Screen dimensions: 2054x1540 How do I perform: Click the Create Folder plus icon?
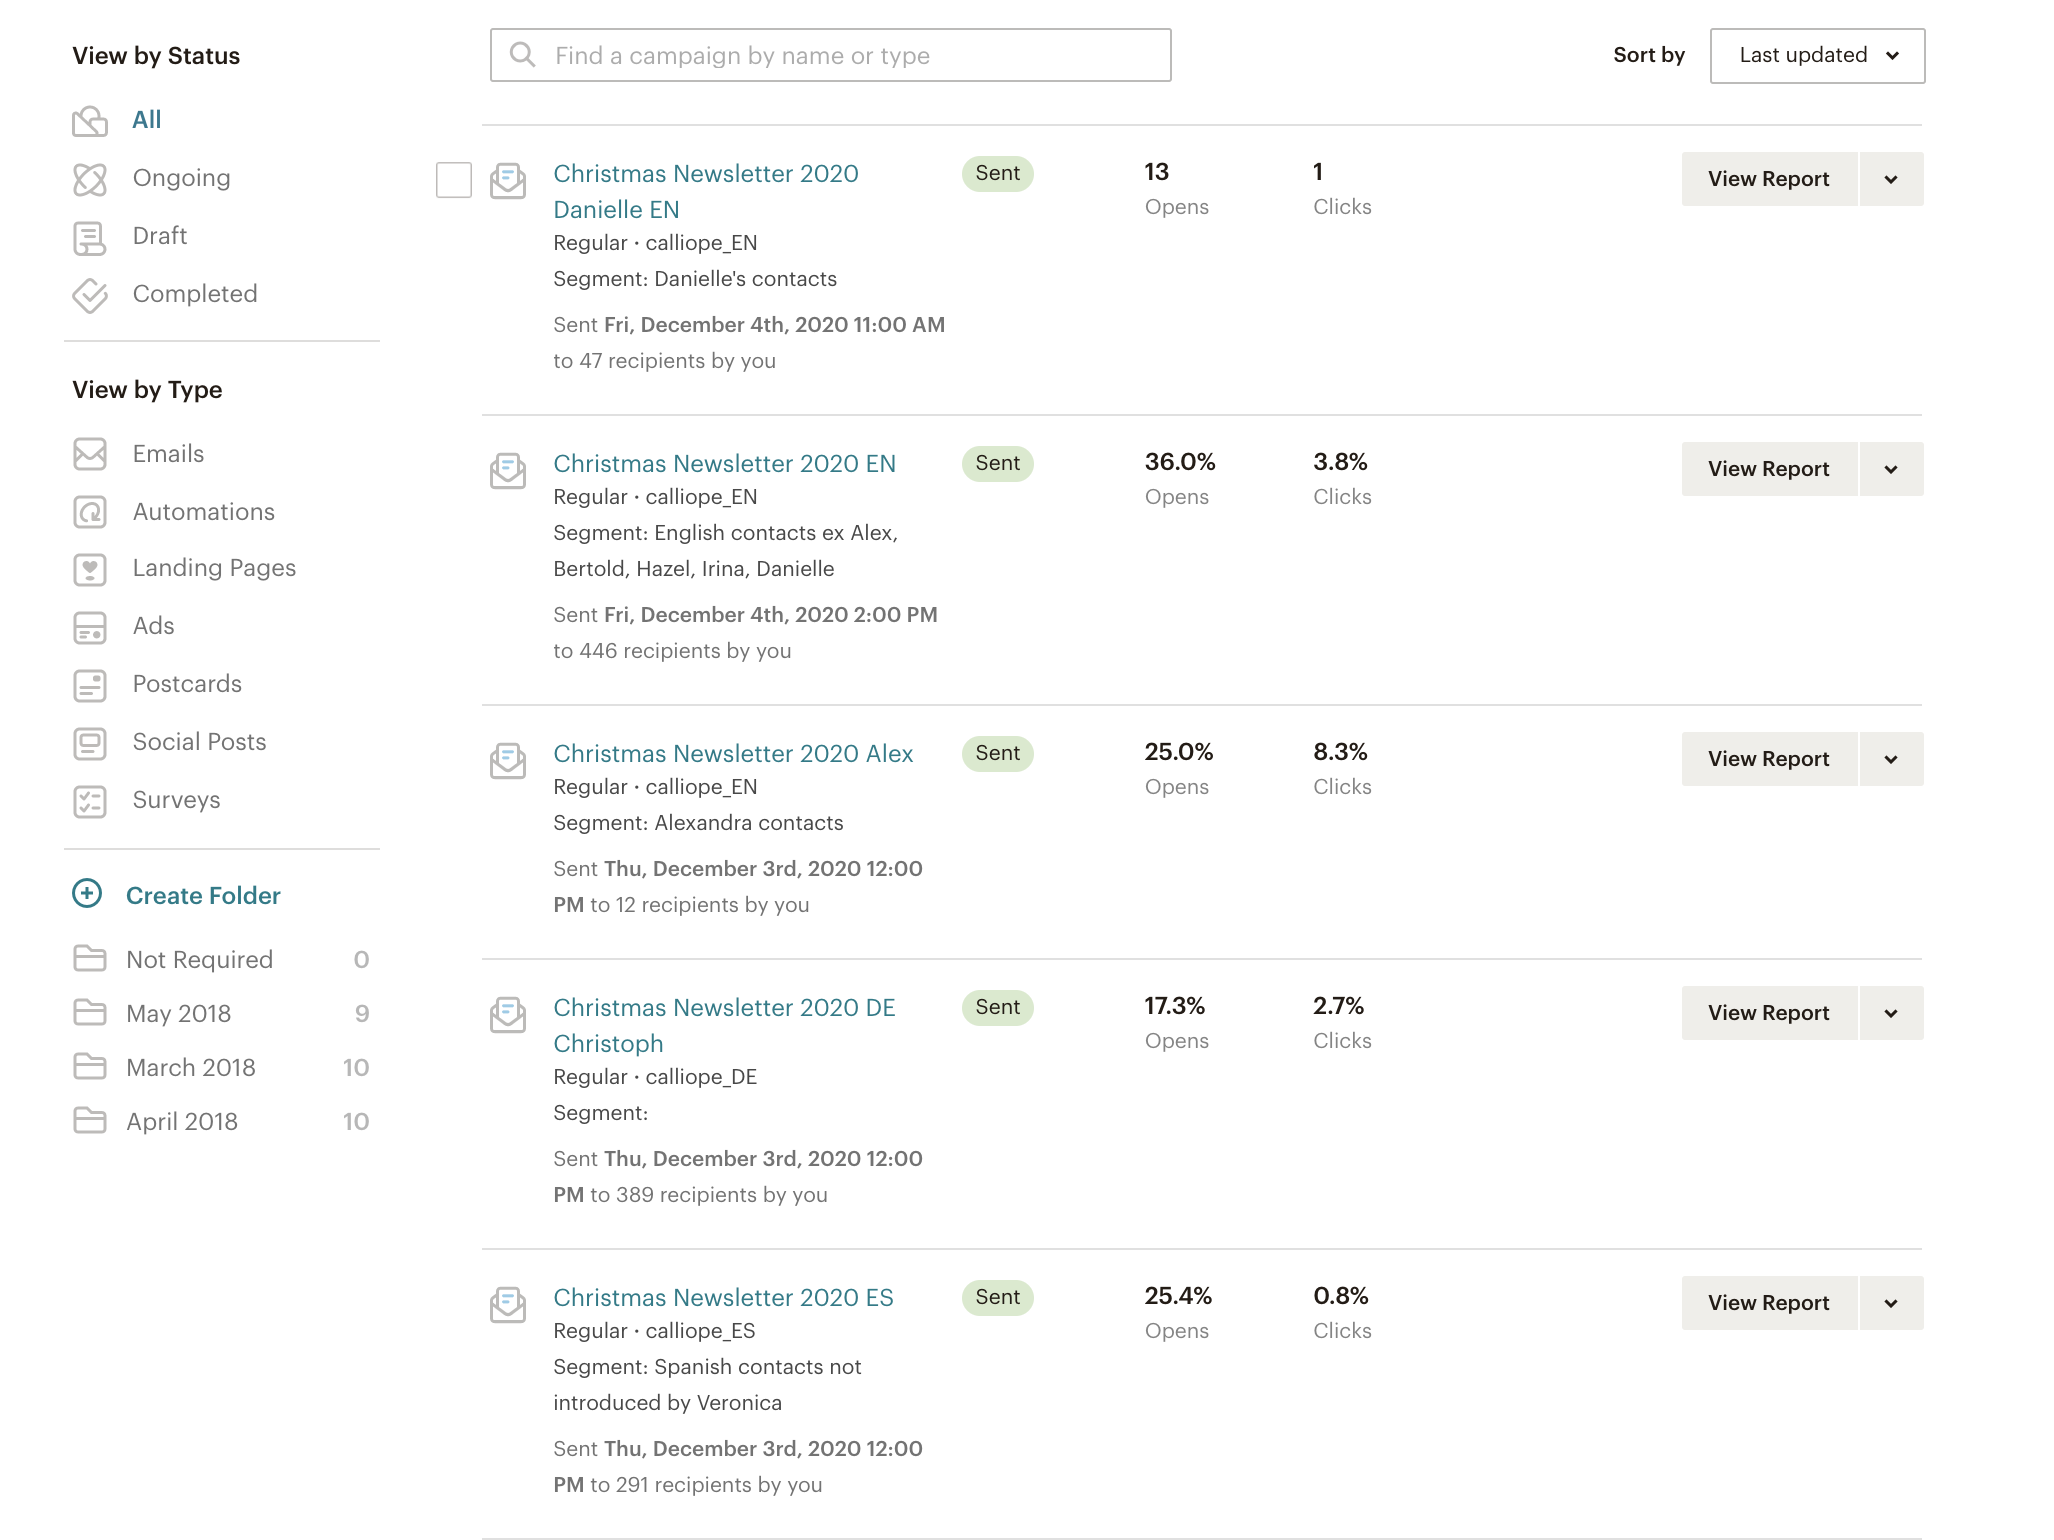pyautogui.click(x=88, y=894)
